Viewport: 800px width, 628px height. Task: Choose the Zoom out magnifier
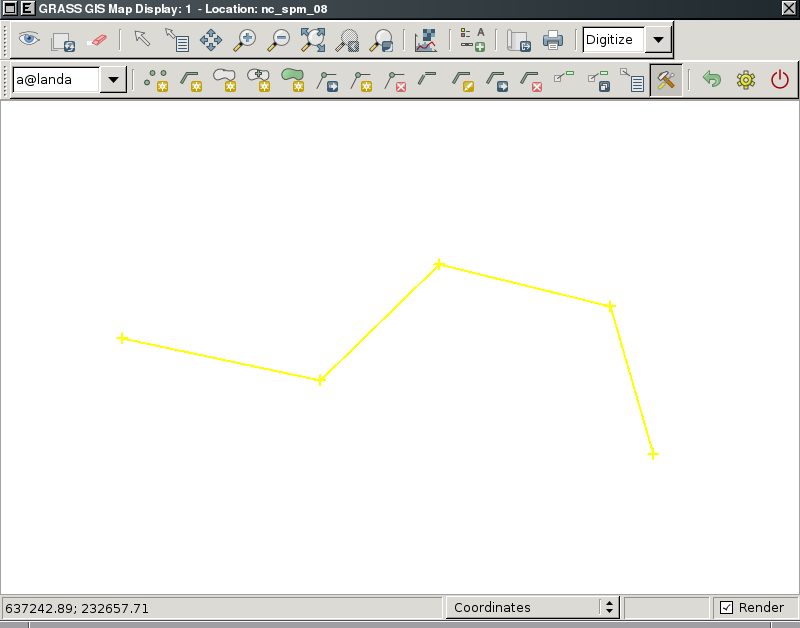[x=279, y=40]
